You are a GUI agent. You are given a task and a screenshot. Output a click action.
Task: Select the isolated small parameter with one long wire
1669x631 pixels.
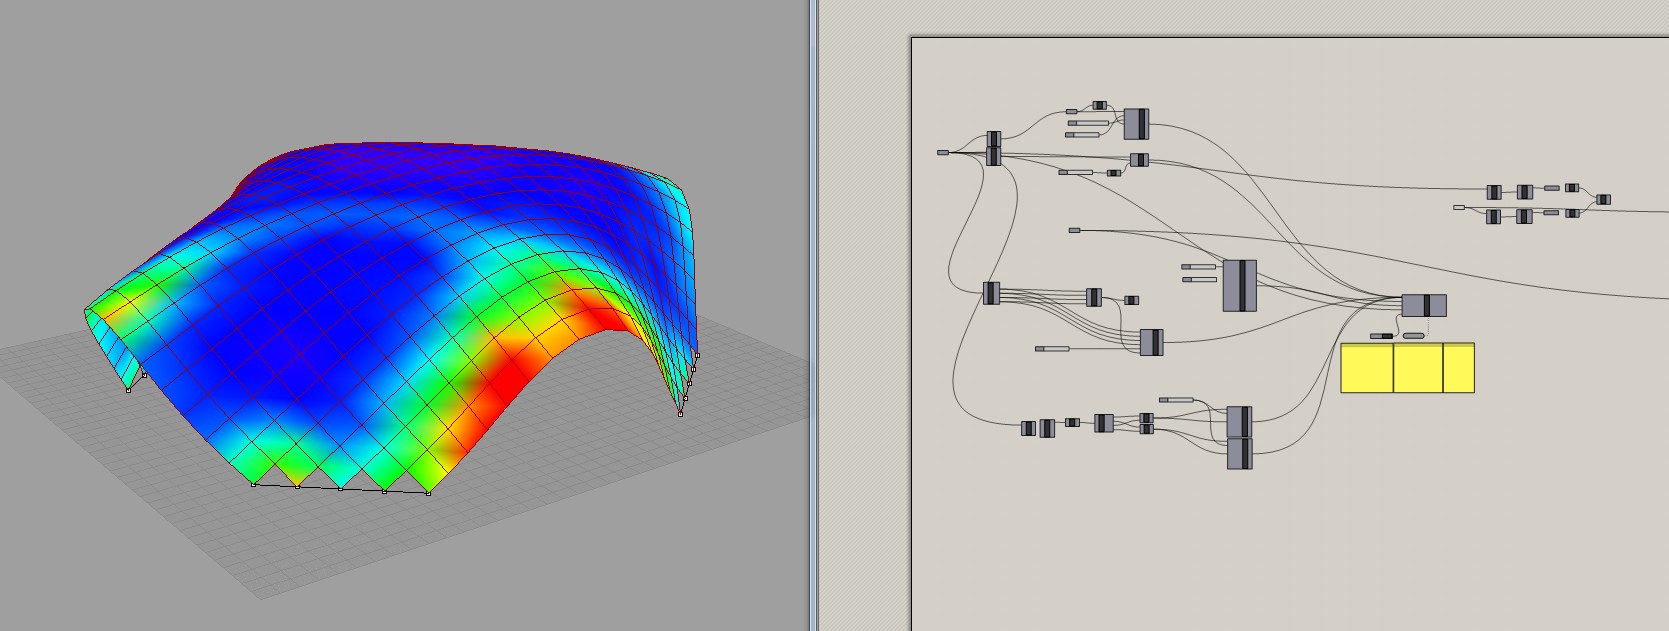pyautogui.click(x=1075, y=231)
